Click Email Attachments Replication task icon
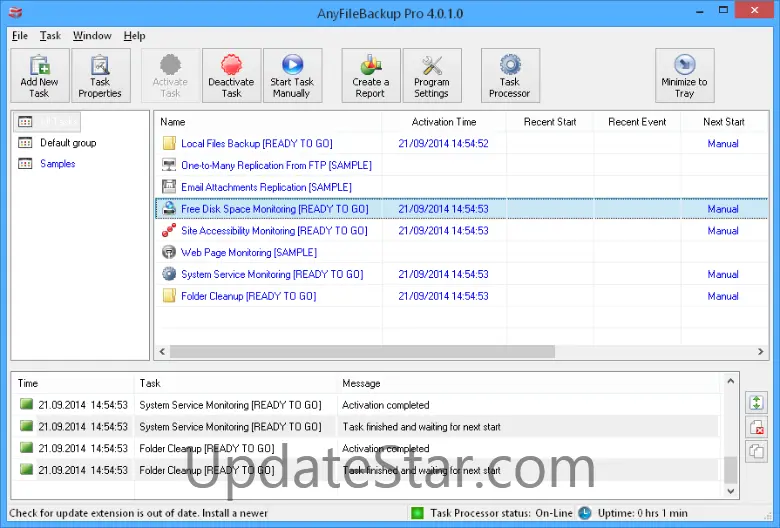The width and height of the screenshot is (780, 528). click(x=169, y=187)
